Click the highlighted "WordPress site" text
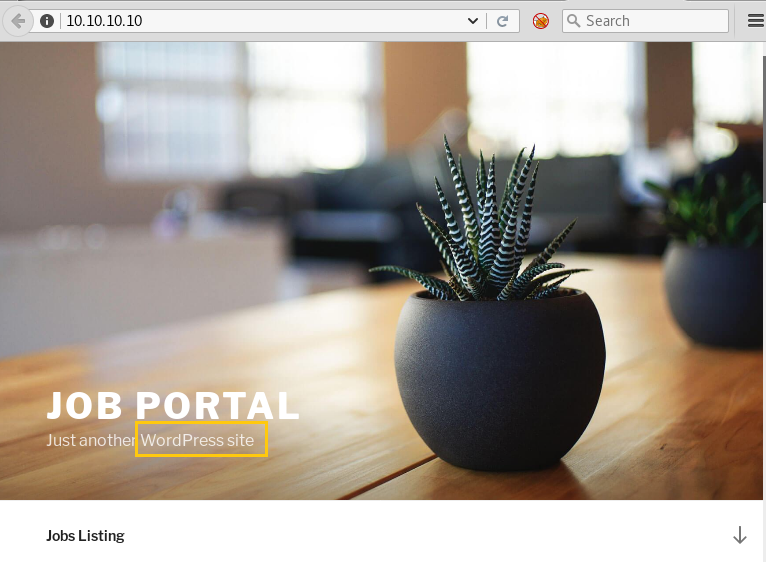 tap(197, 440)
